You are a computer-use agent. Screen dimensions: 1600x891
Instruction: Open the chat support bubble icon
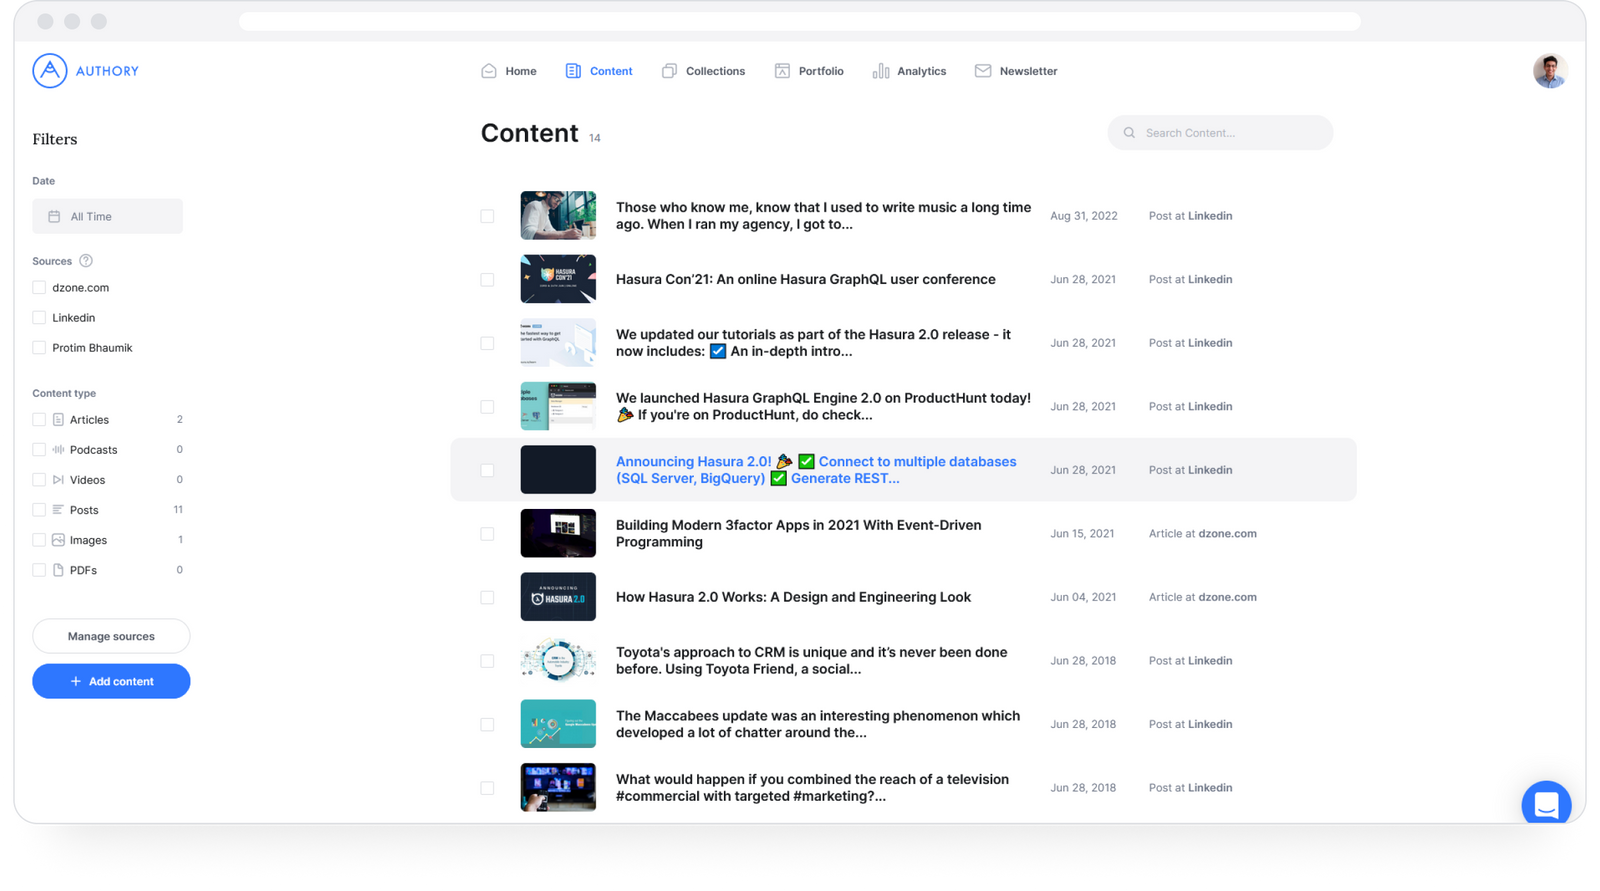coord(1546,804)
